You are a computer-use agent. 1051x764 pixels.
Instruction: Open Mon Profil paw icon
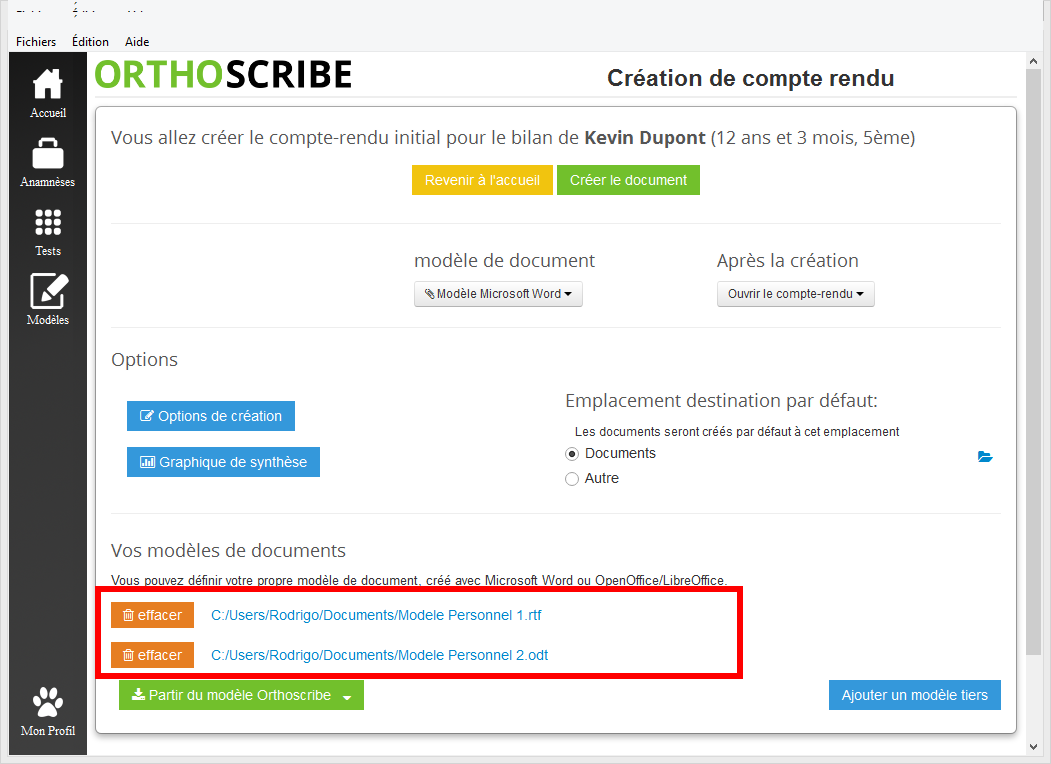47,704
